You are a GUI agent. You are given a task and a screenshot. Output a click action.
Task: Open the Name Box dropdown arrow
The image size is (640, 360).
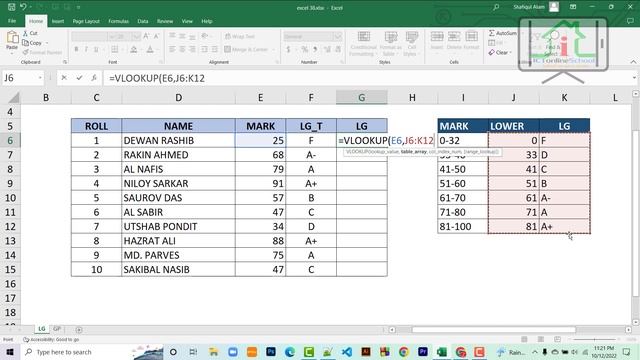[x=40, y=78]
